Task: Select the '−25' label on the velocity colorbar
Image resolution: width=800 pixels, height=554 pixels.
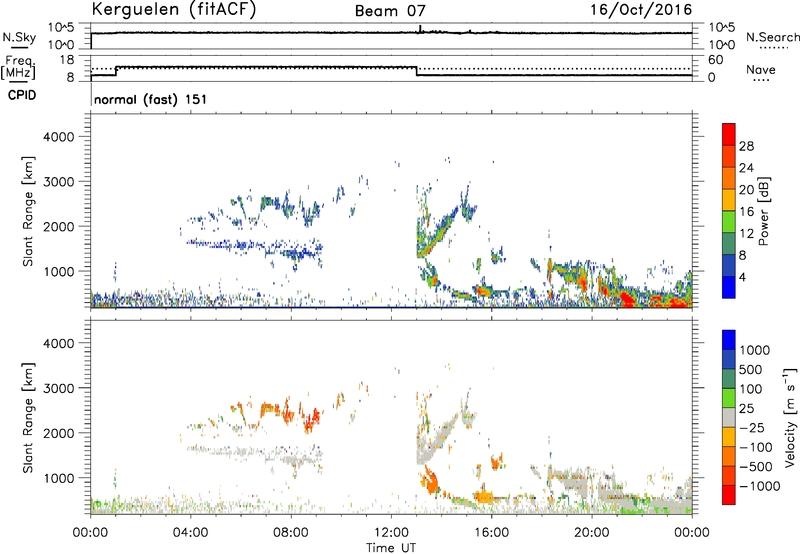Action: pos(753,427)
